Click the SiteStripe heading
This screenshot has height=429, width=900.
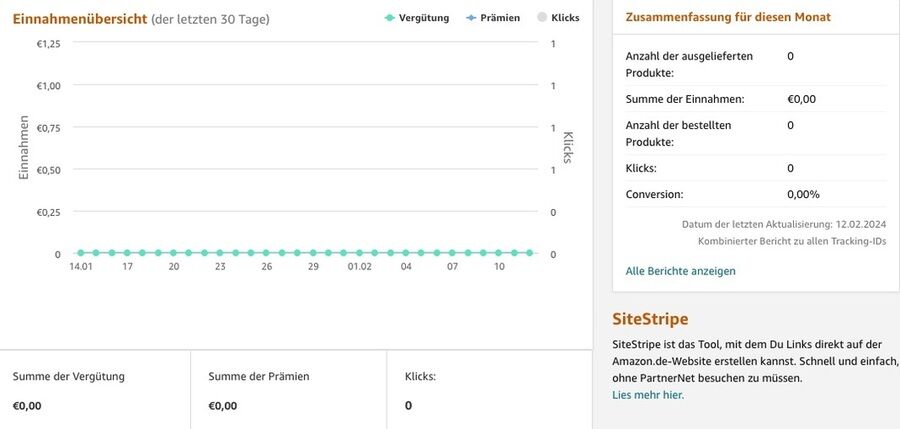point(650,319)
